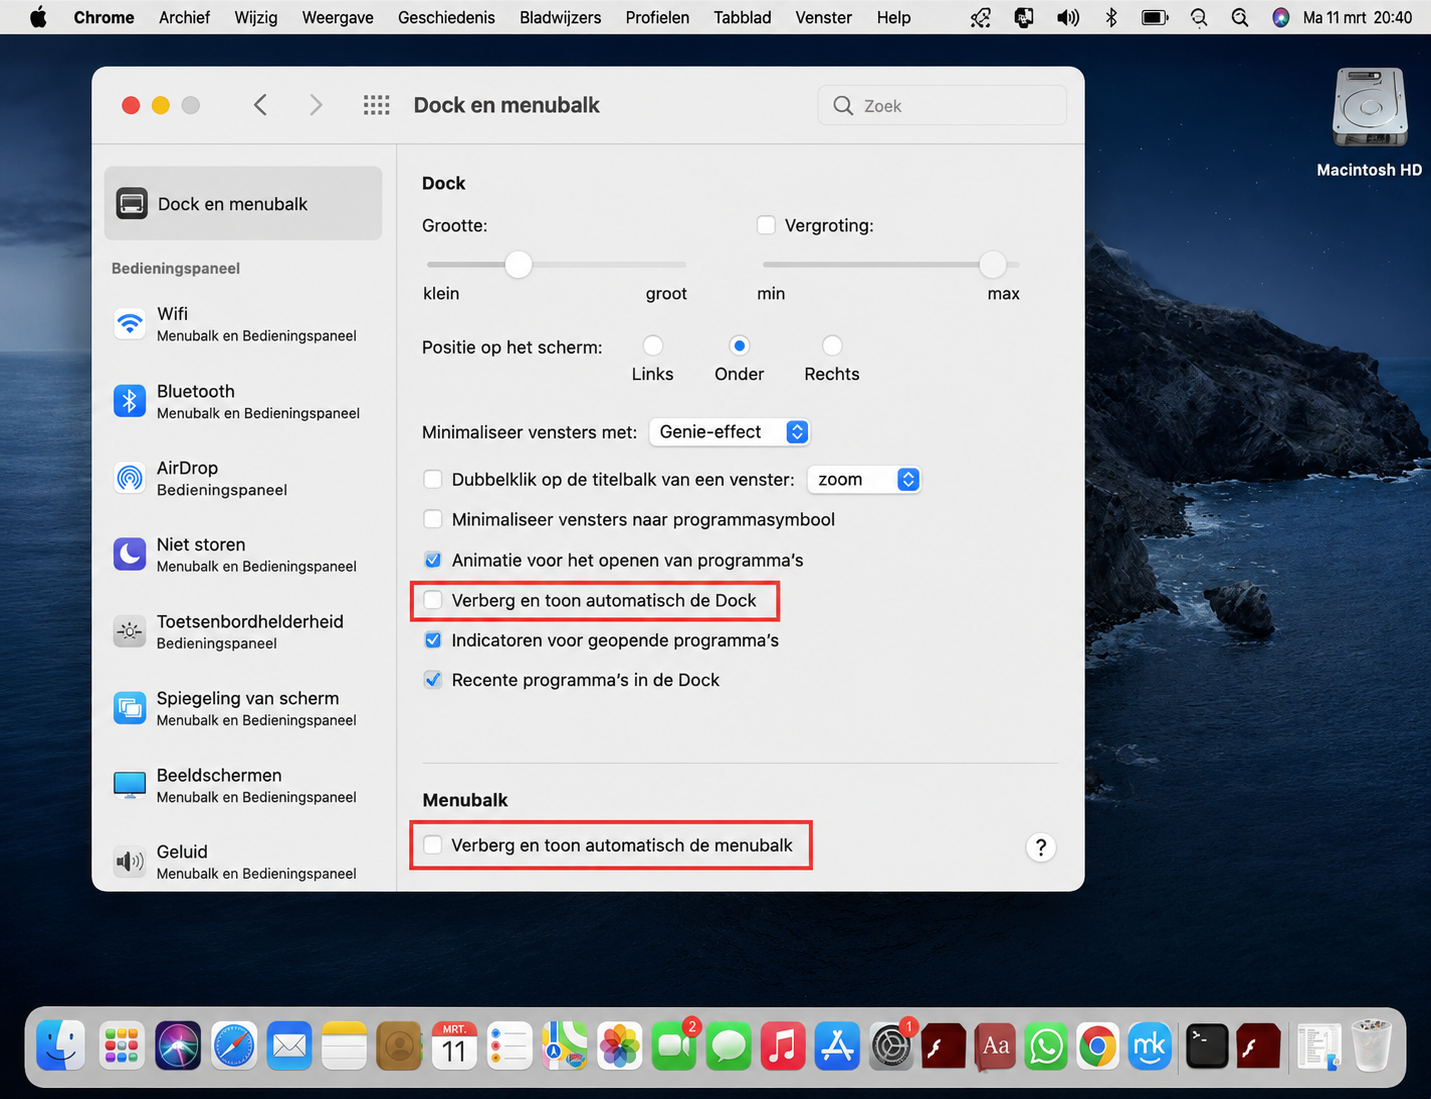Open the Apple menu
Viewport: 1431px width, 1099px height.
(x=38, y=17)
